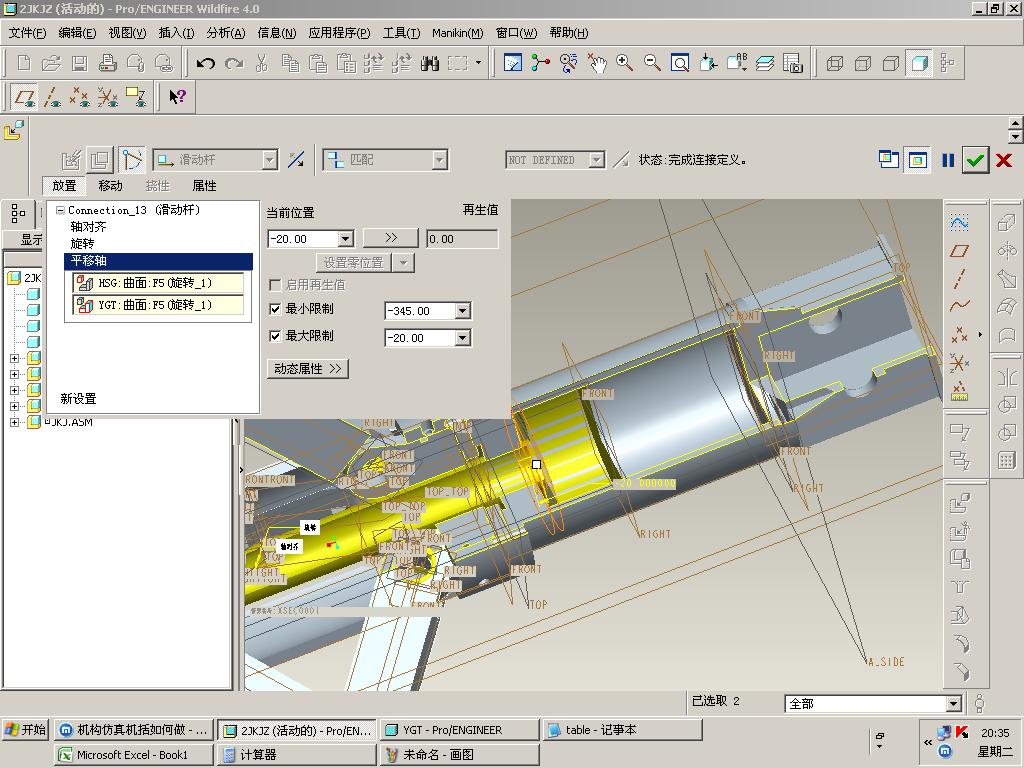Toggle datum points display
This screenshot has width=1024, height=768.
(x=80, y=97)
